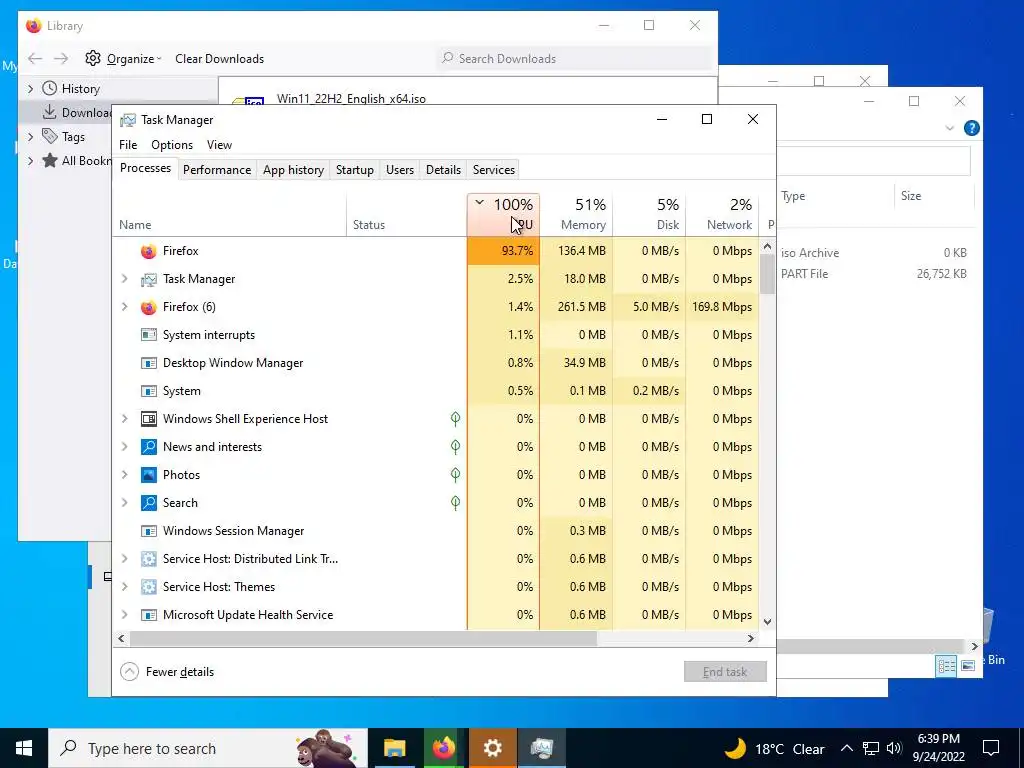Screen dimensions: 1024x768
Task: Open the Options menu in Task Manager
Action: coord(172,145)
